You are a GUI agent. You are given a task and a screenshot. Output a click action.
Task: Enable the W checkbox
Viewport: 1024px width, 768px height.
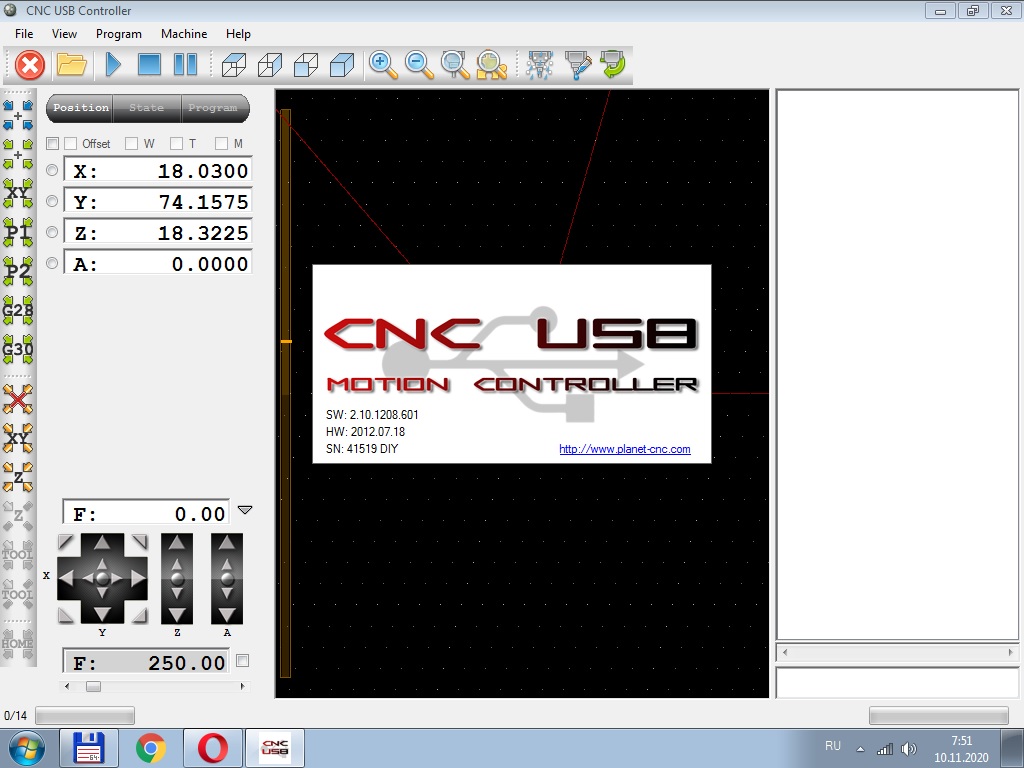tap(131, 144)
